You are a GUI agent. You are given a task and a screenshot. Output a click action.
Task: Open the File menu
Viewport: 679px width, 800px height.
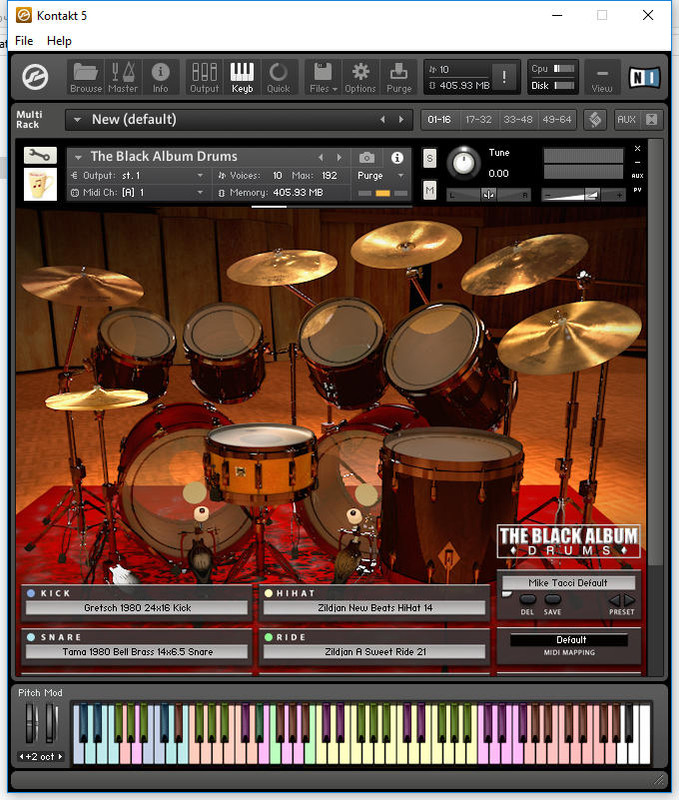(24, 41)
